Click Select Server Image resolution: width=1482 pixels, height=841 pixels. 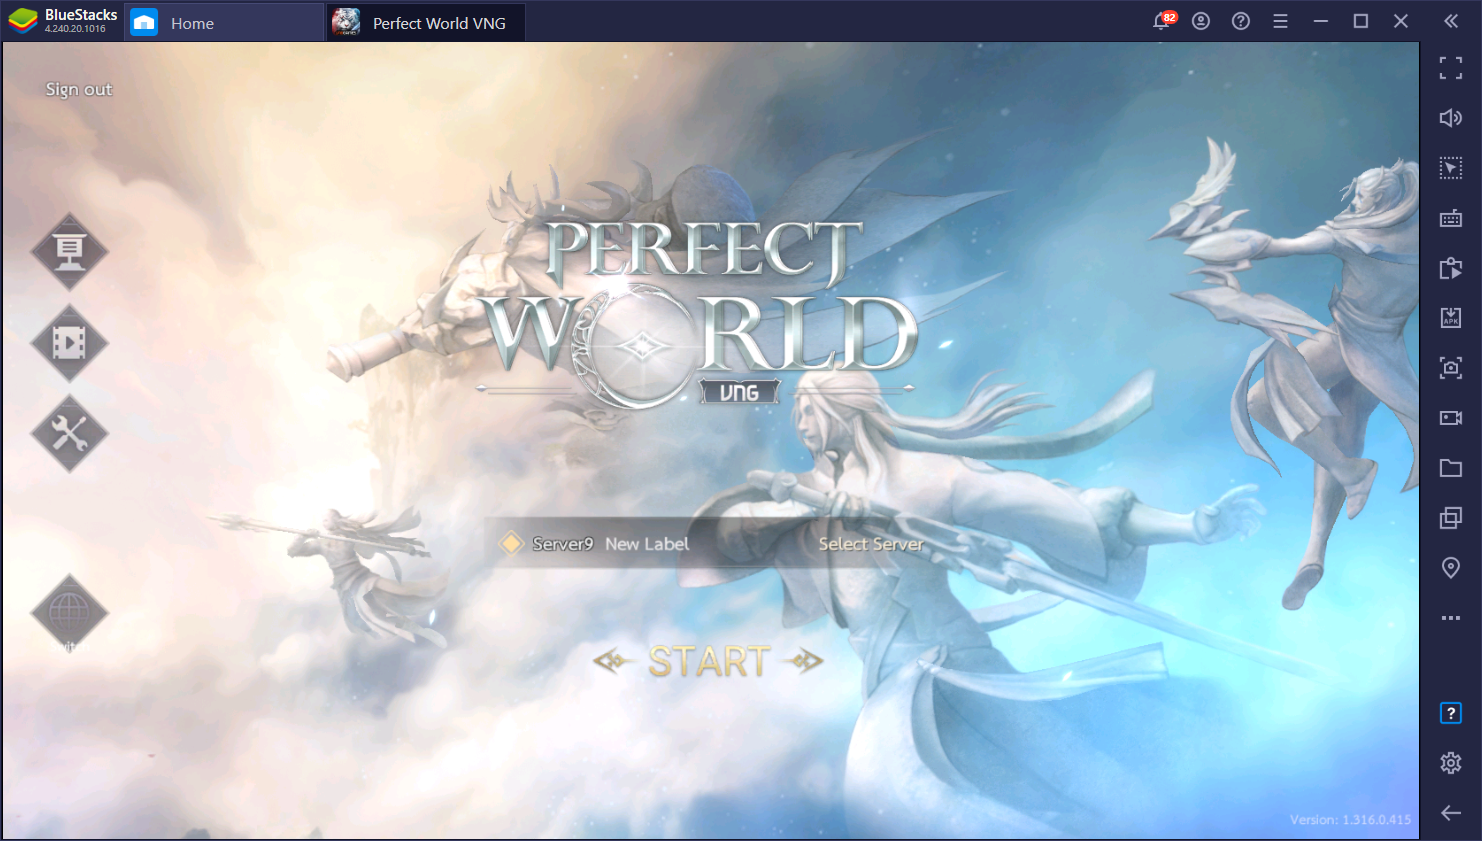pyautogui.click(x=871, y=544)
